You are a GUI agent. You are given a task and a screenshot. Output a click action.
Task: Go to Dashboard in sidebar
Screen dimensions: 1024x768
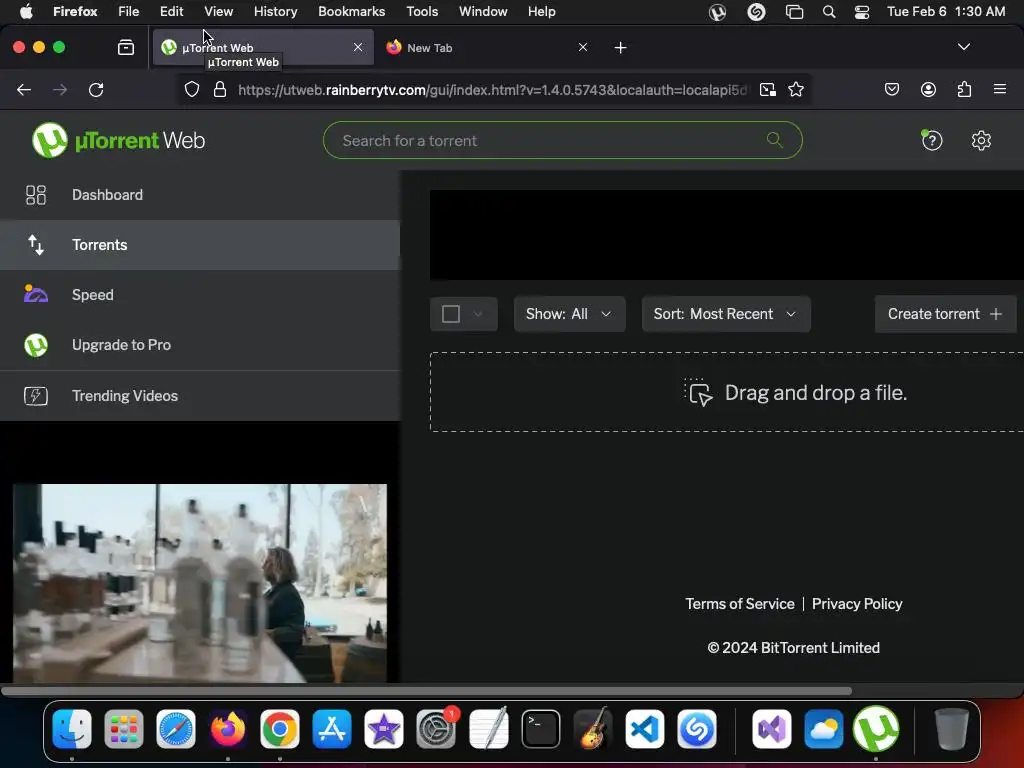(200, 195)
